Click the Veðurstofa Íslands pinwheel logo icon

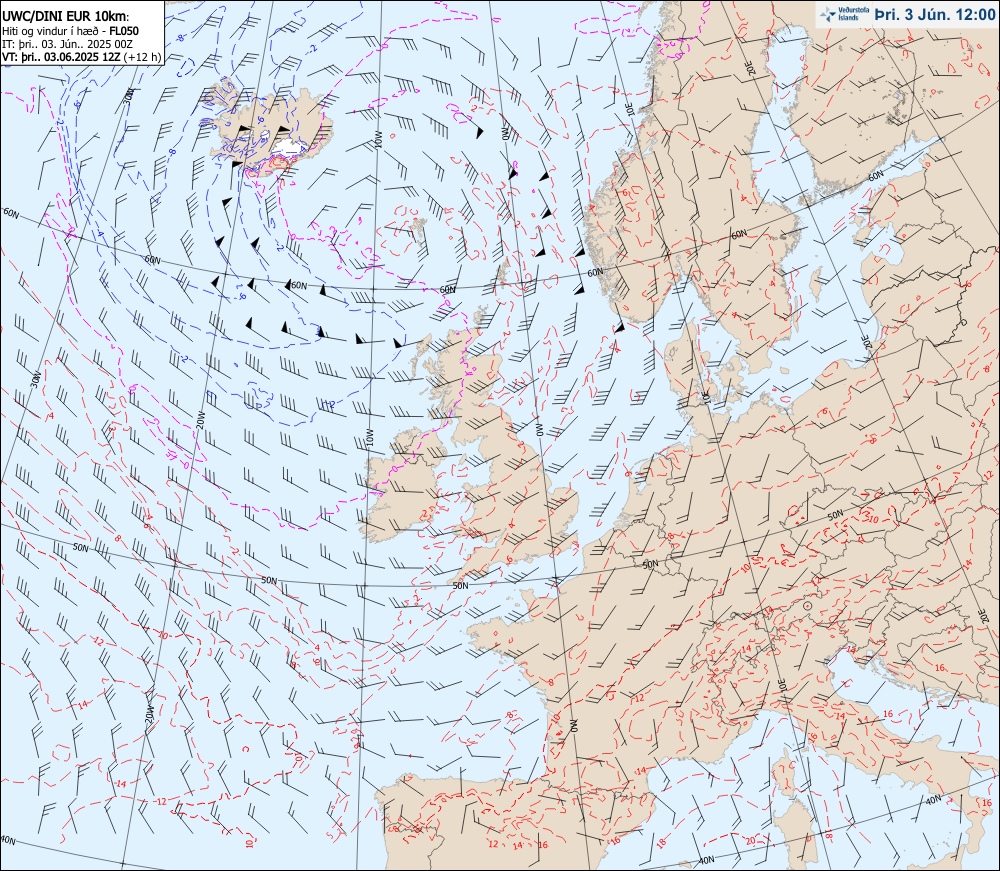[828, 15]
